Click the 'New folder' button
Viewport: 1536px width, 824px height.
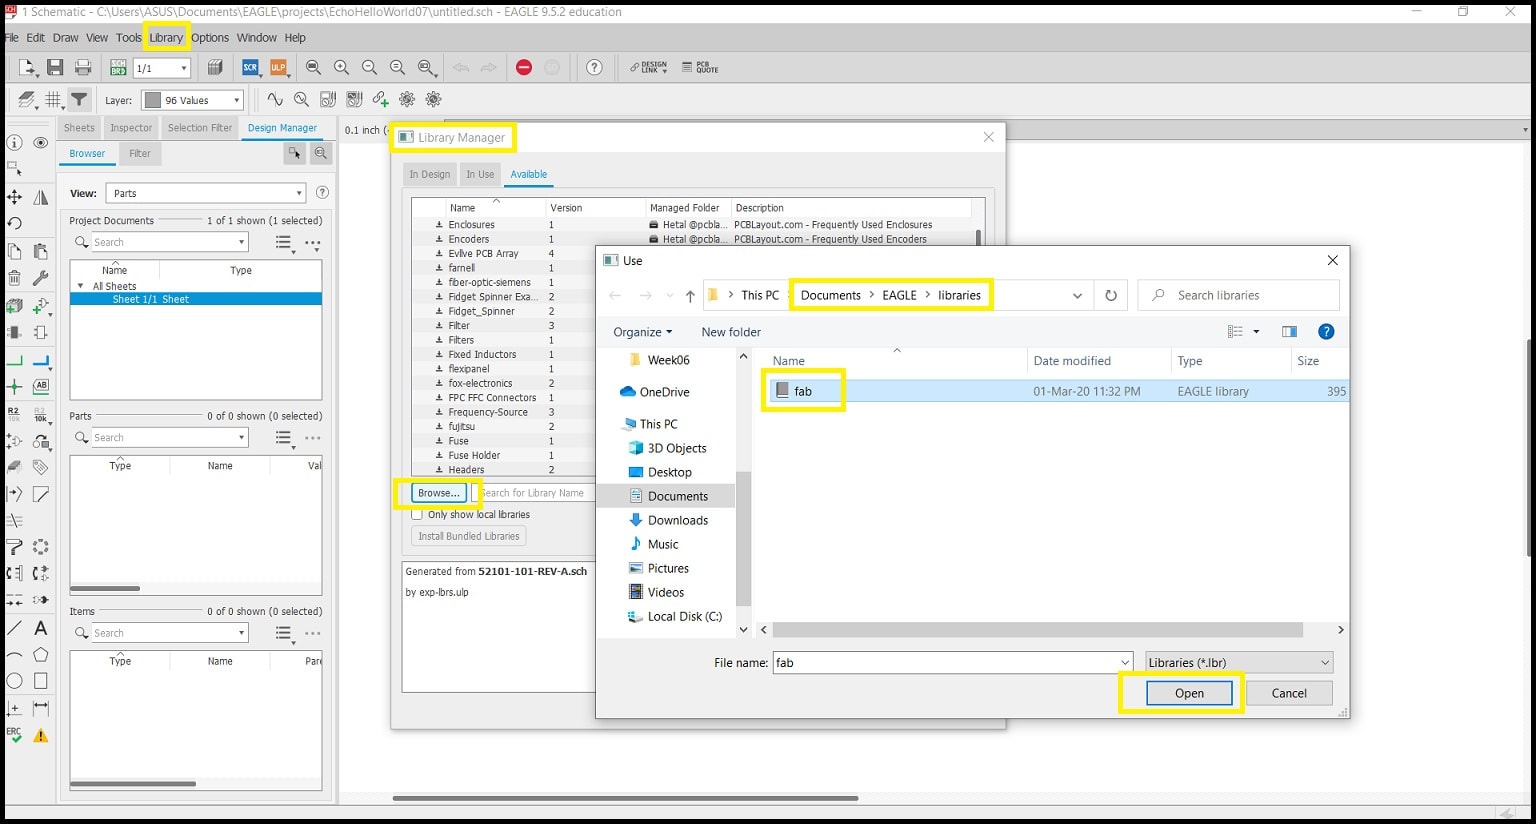[x=731, y=332]
